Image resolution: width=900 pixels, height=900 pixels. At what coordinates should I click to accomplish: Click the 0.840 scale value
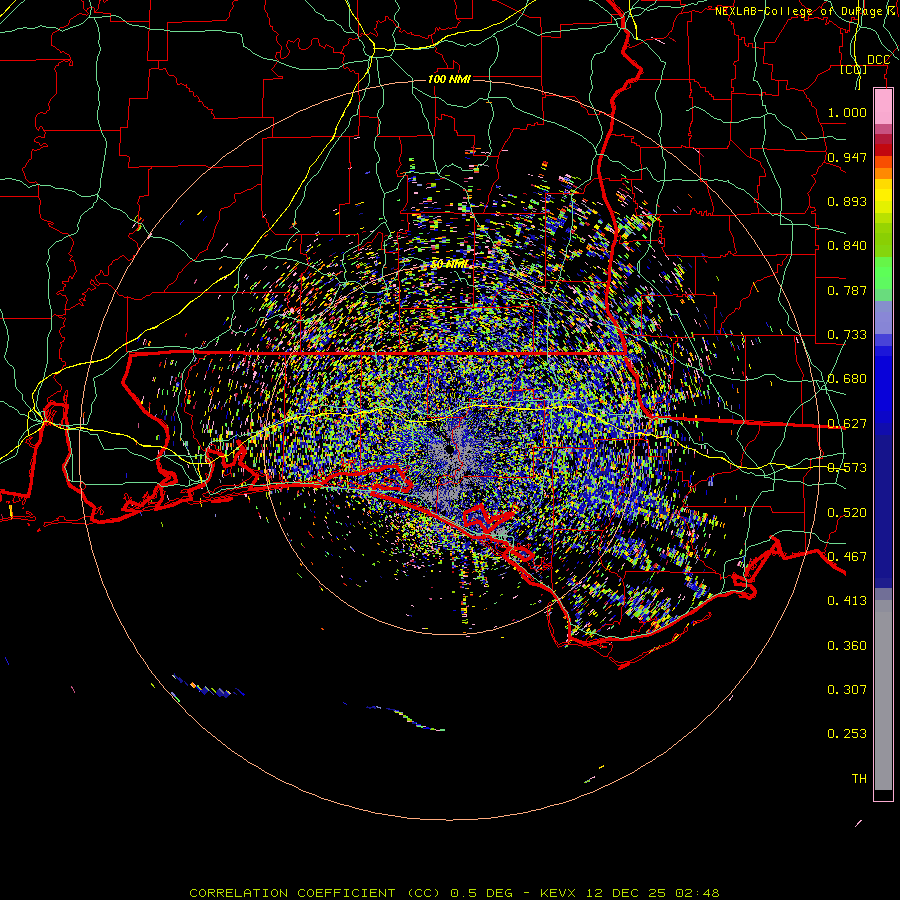tap(847, 246)
